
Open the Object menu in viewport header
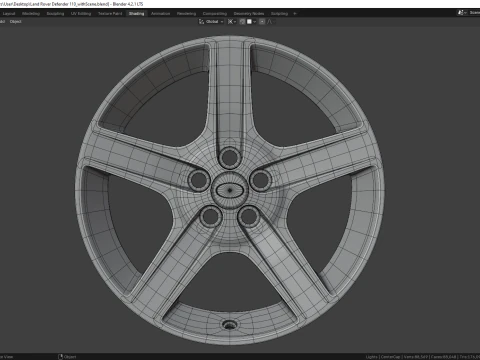click(x=15, y=22)
